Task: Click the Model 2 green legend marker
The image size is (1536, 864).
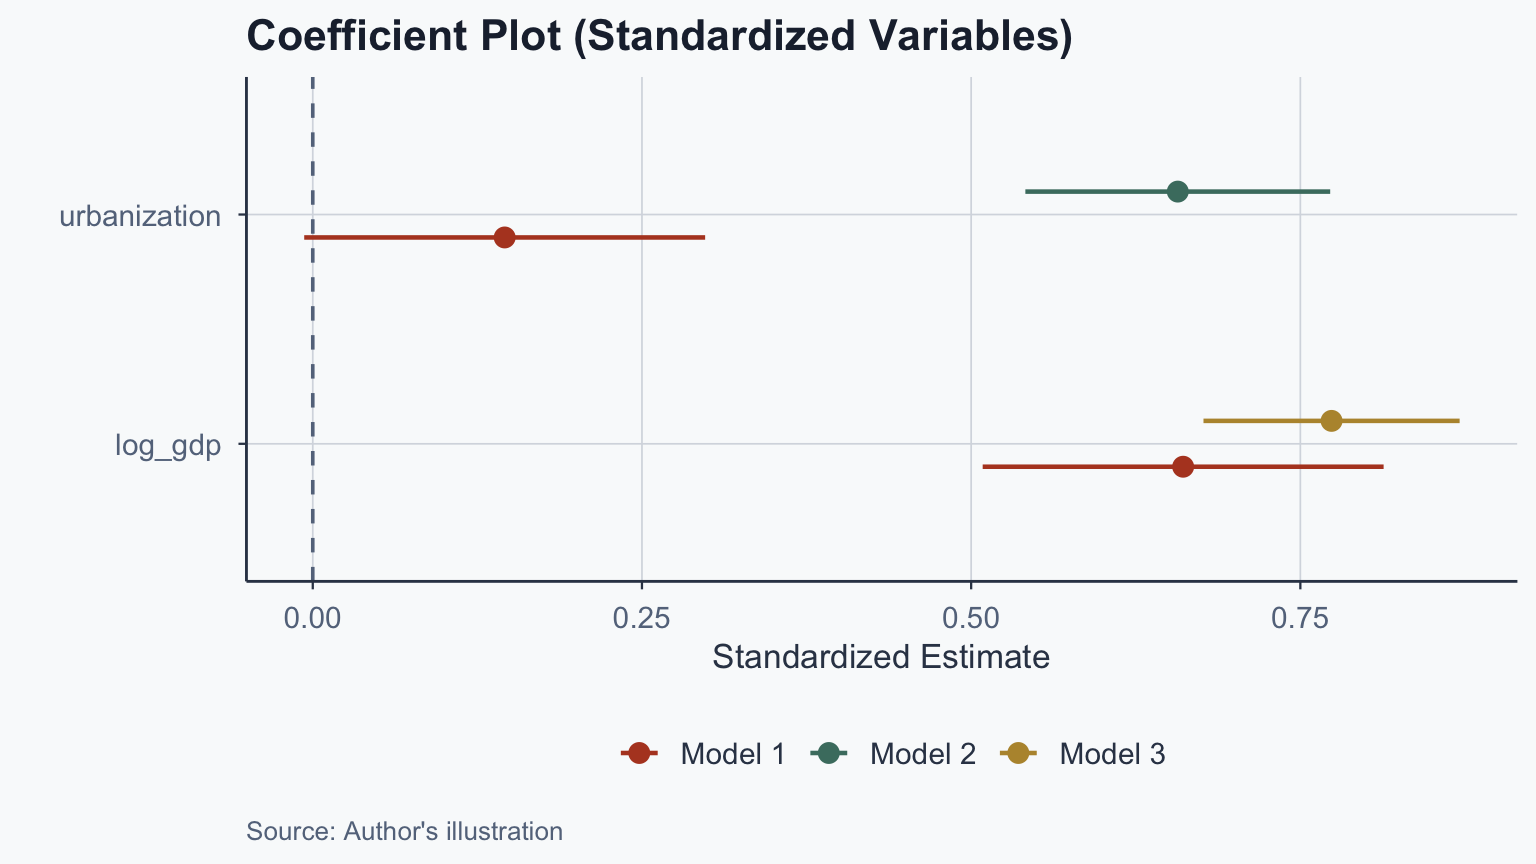Action: click(829, 754)
